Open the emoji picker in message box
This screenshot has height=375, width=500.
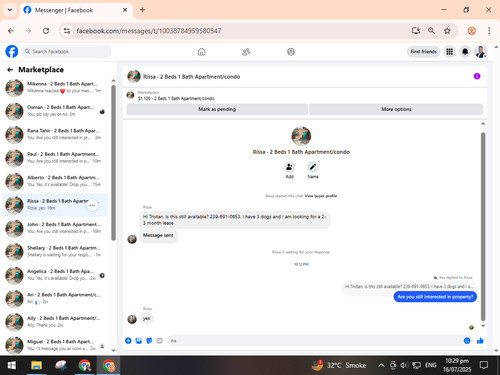coord(467,341)
